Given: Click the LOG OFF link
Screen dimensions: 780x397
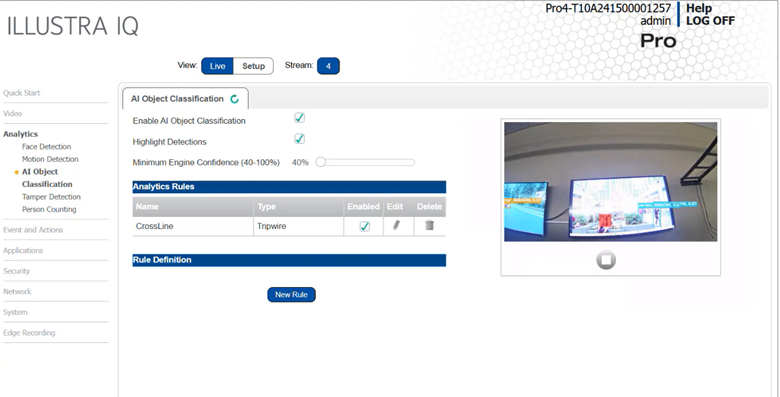Looking at the screenshot, I should tap(710, 21).
